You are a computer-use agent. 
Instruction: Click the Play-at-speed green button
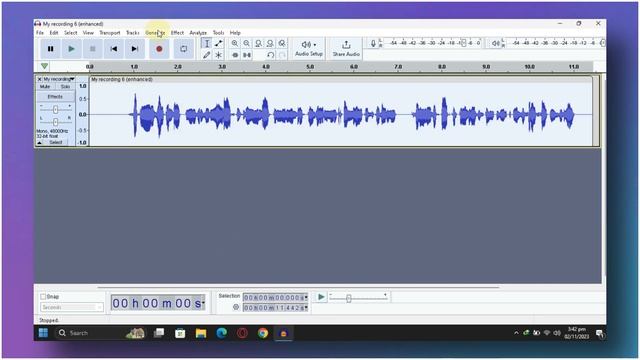pos(321,297)
